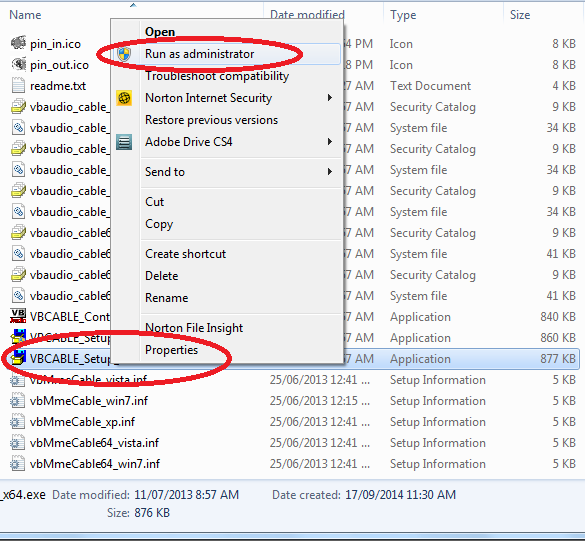Click the VBCABLE_ControlPanel VB application icon
The image size is (585, 541).
point(18,316)
